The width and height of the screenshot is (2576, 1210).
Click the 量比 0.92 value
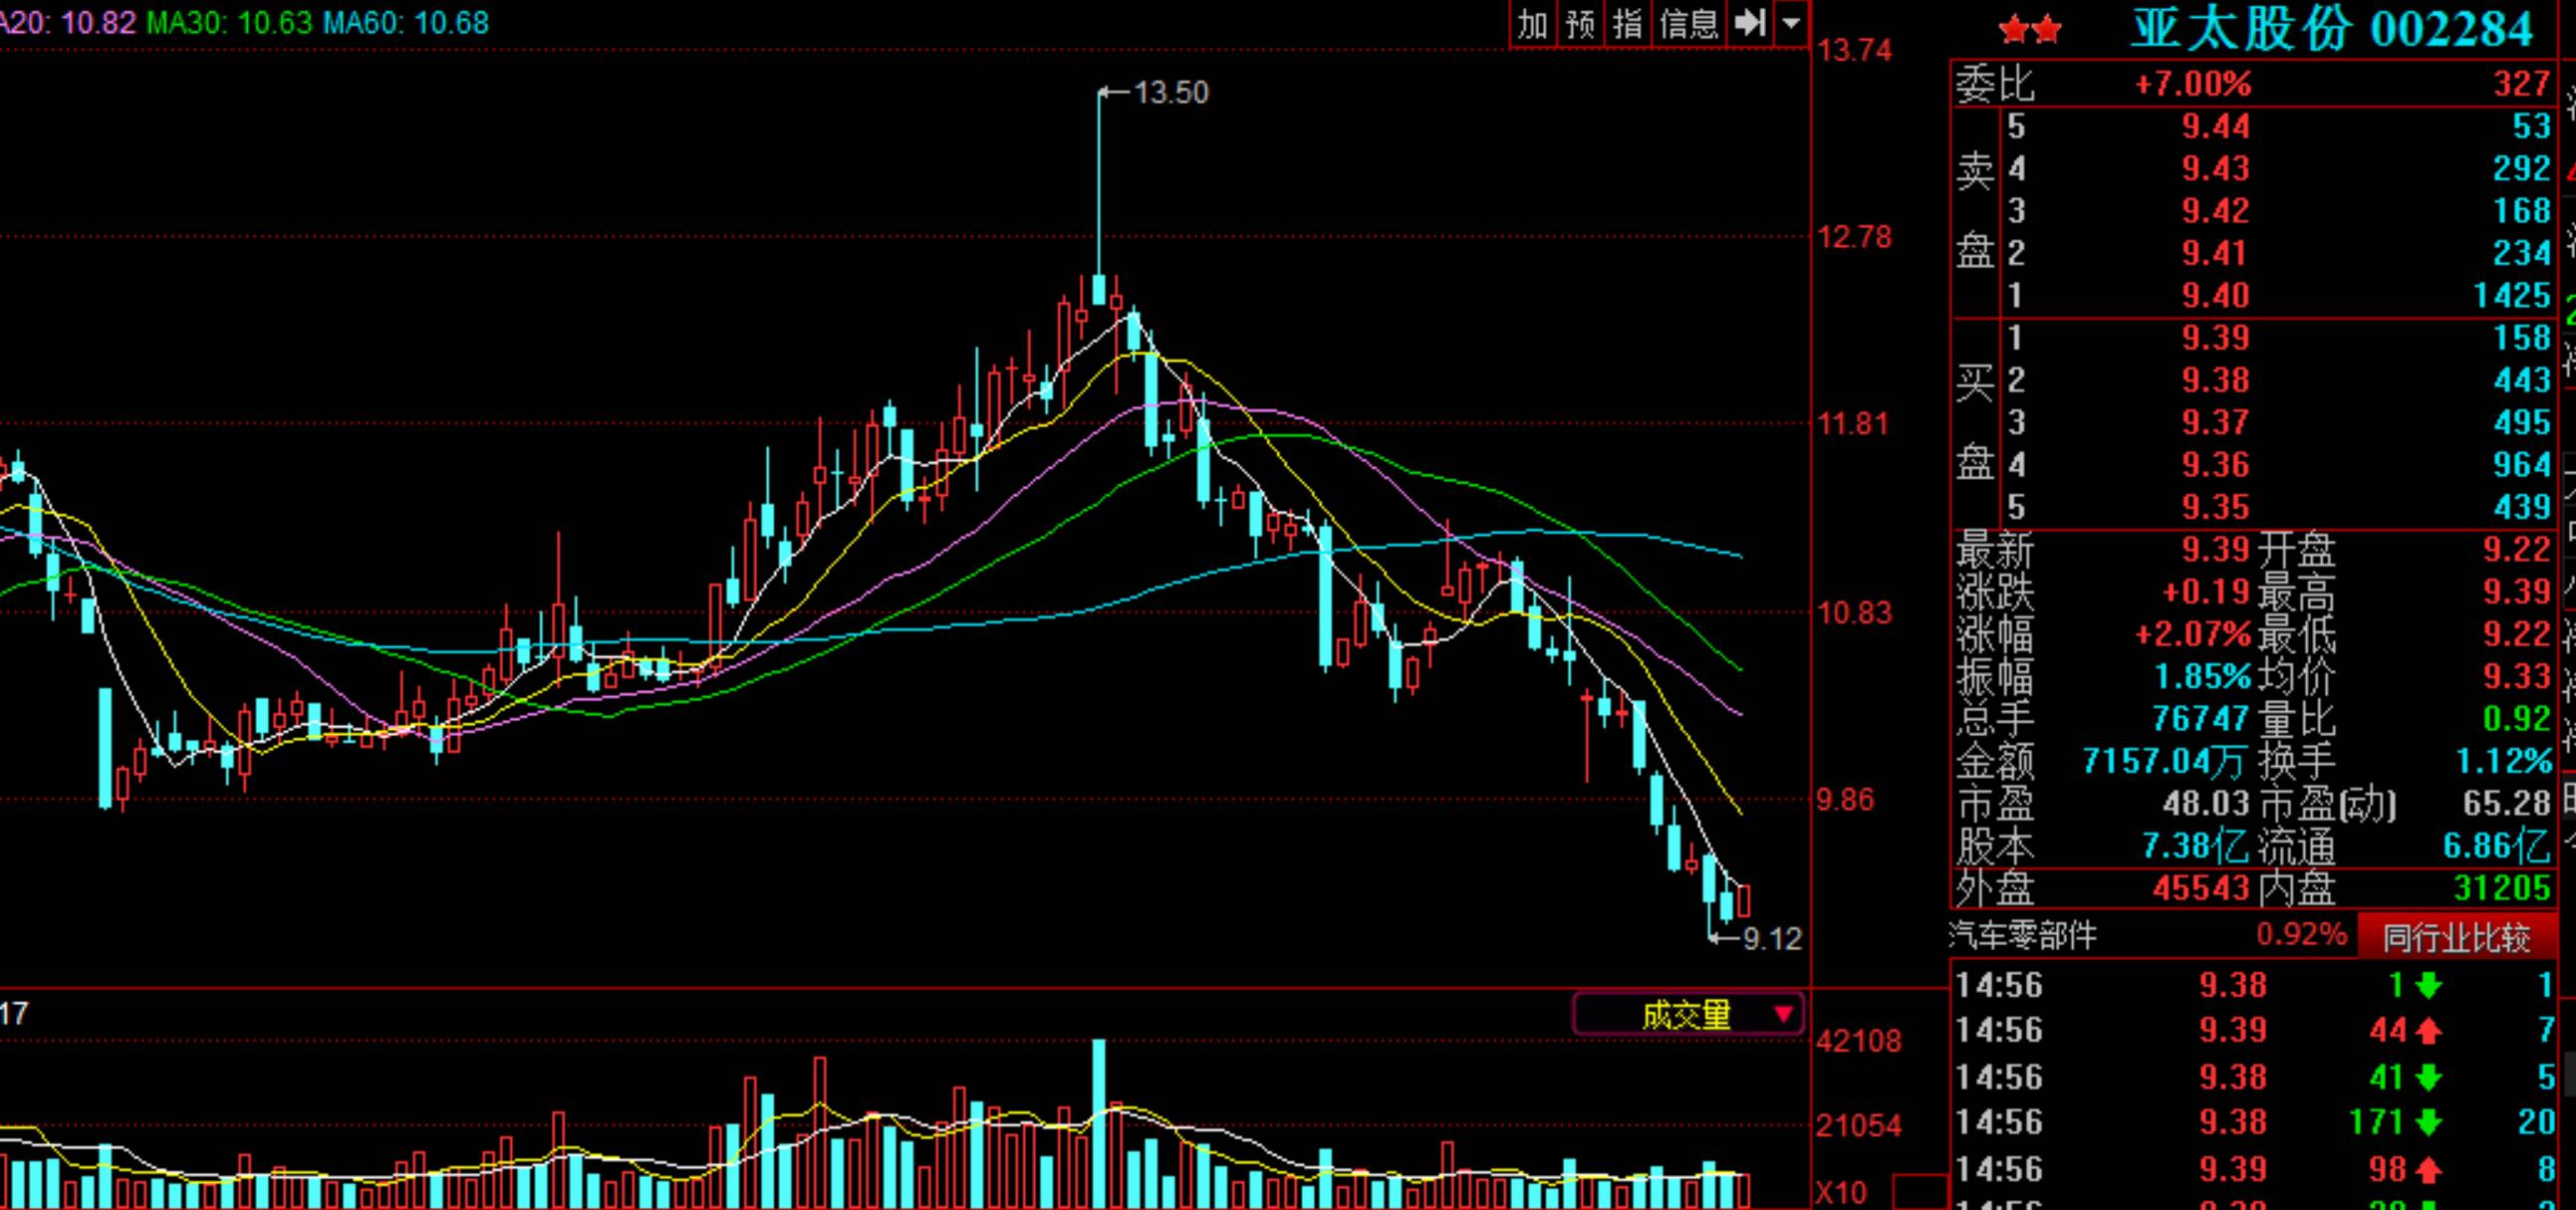(2517, 719)
